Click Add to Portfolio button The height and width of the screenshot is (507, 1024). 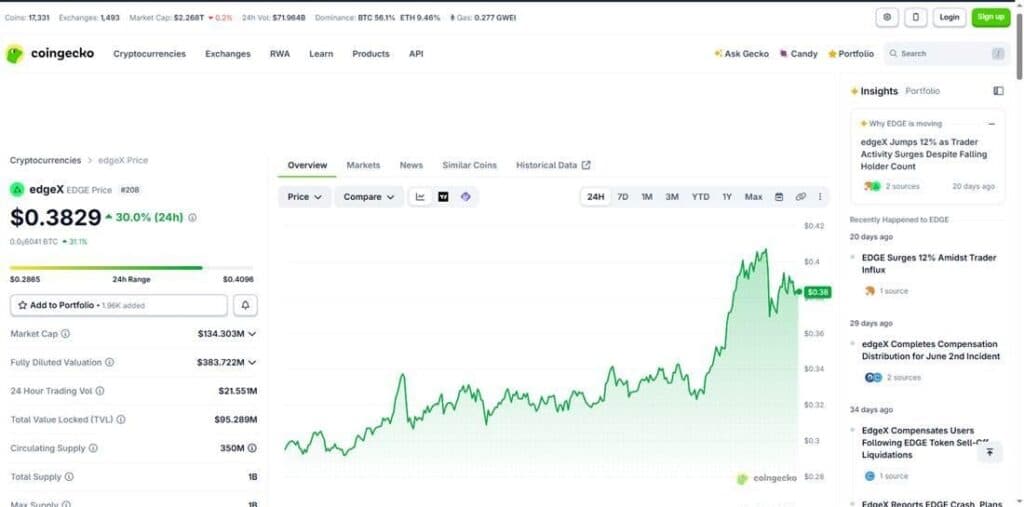click(119, 305)
